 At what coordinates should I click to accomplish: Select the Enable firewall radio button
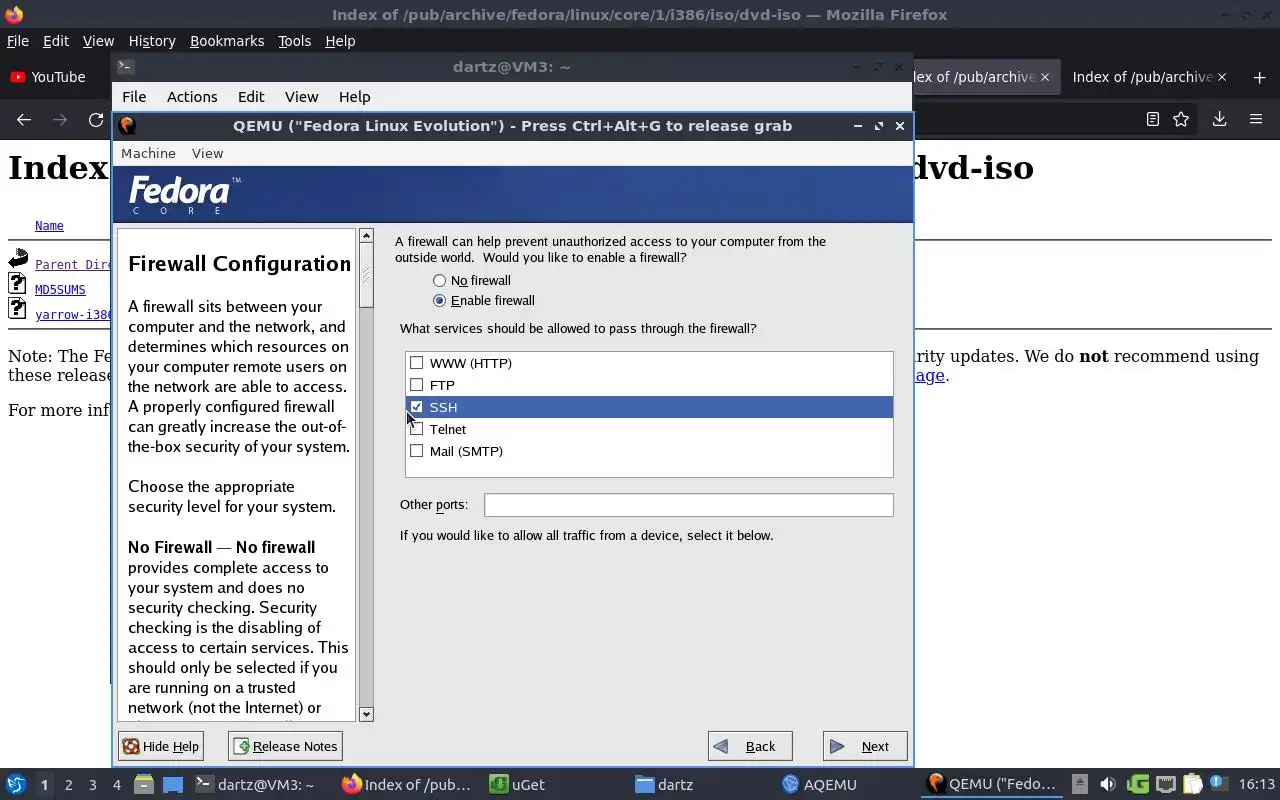pos(439,301)
